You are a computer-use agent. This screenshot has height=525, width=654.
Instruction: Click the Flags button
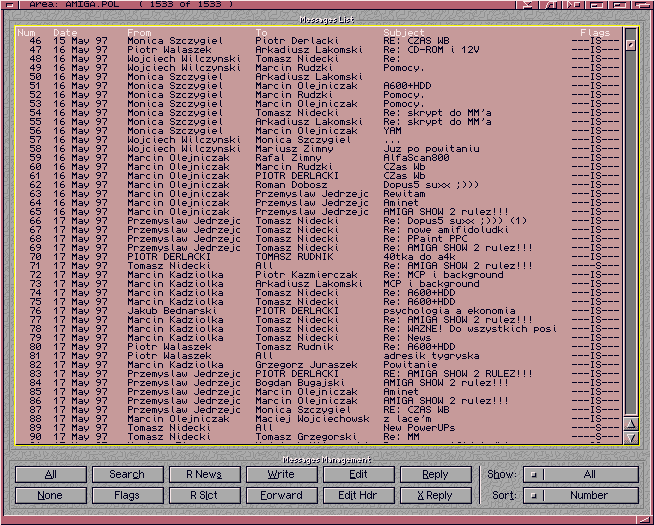pos(127,495)
